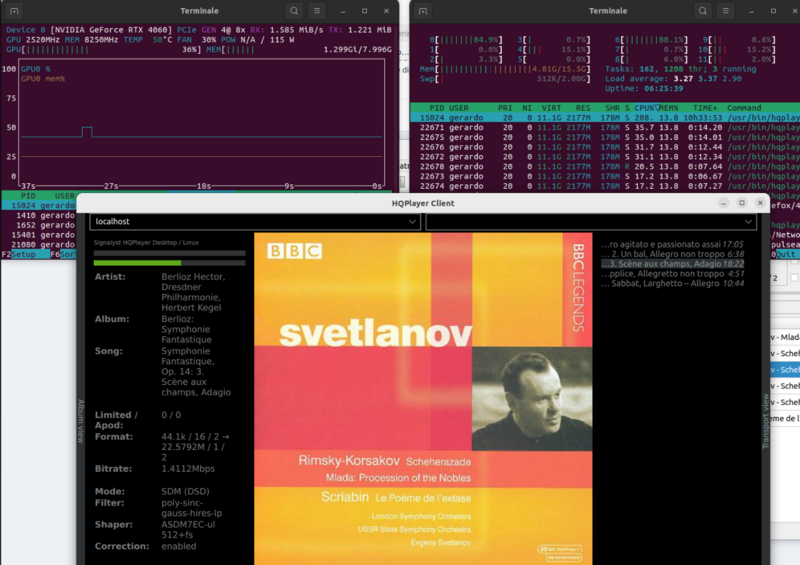Image resolution: width=800 pixels, height=565 pixels.
Task: Open hamburger menu in right Terminale window
Action: point(728,11)
